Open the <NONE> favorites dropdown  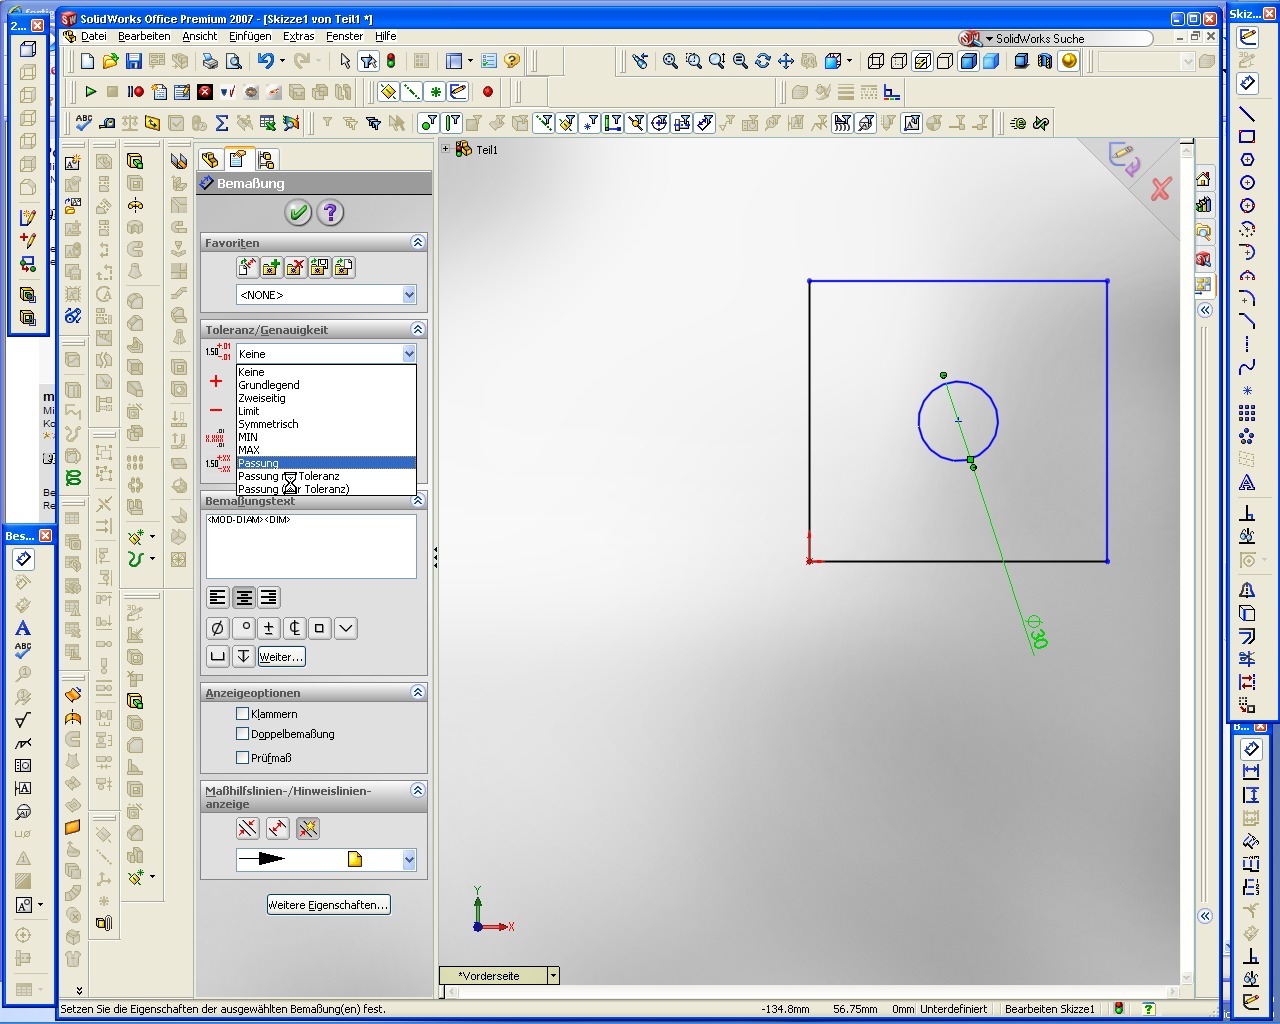tap(409, 295)
